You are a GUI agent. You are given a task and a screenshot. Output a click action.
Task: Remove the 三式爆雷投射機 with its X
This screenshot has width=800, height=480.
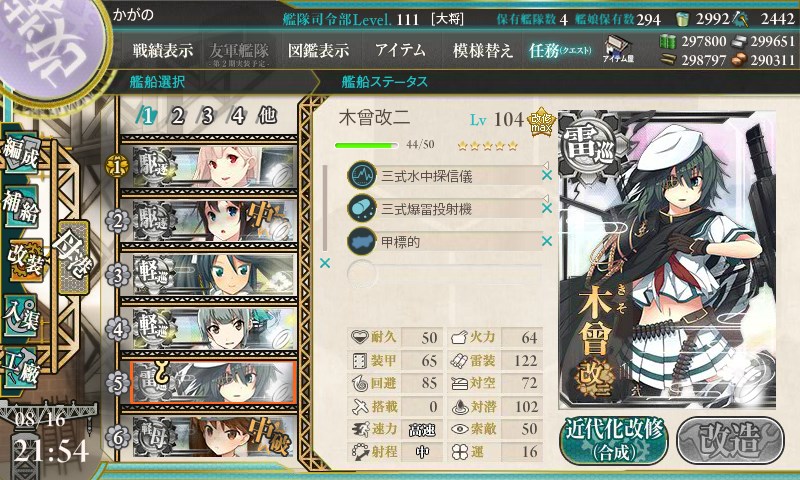pos(547,208)
